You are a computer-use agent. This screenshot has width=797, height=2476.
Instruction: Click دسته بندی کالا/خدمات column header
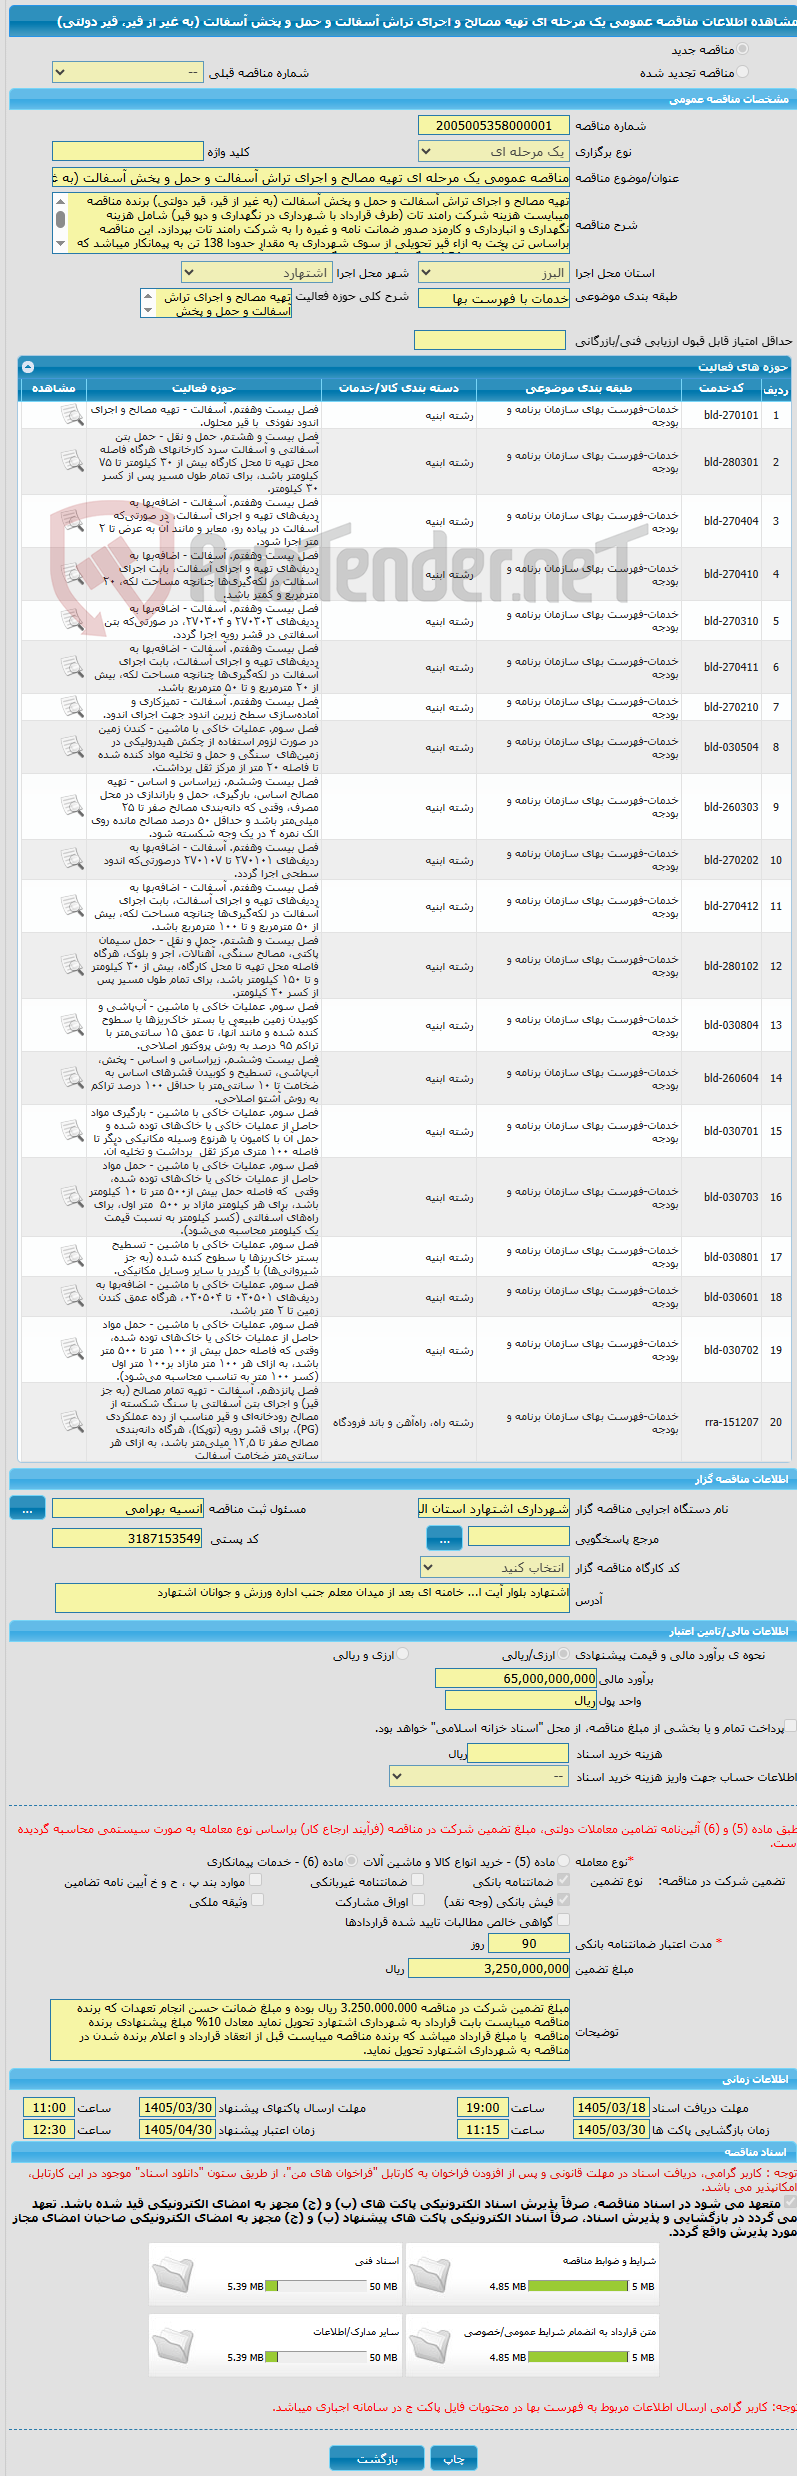(x=399, y=388)
